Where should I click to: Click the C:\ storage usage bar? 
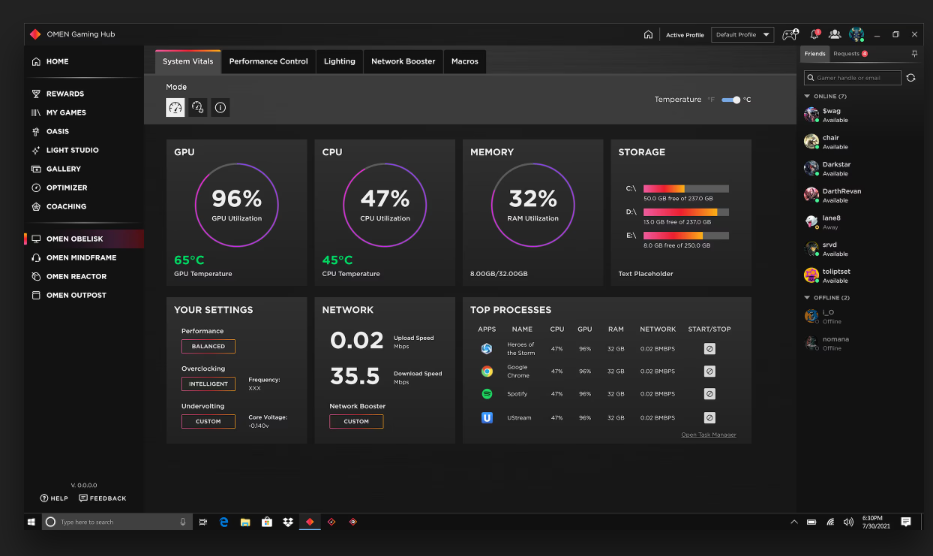pyautogui.click(x=686, y=189)
